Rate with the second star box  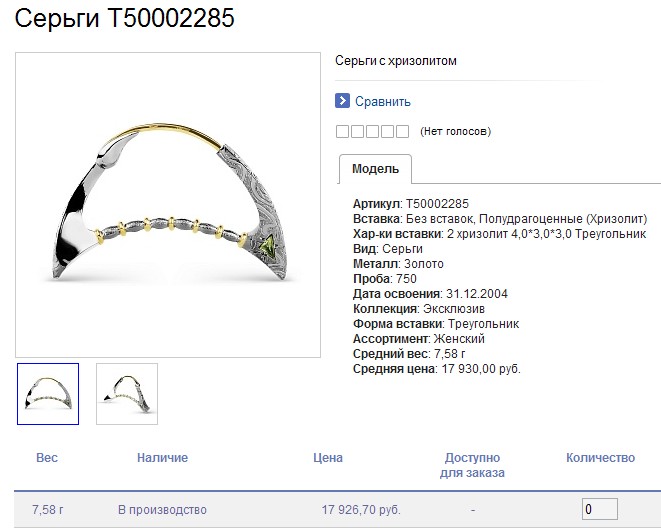357,131
